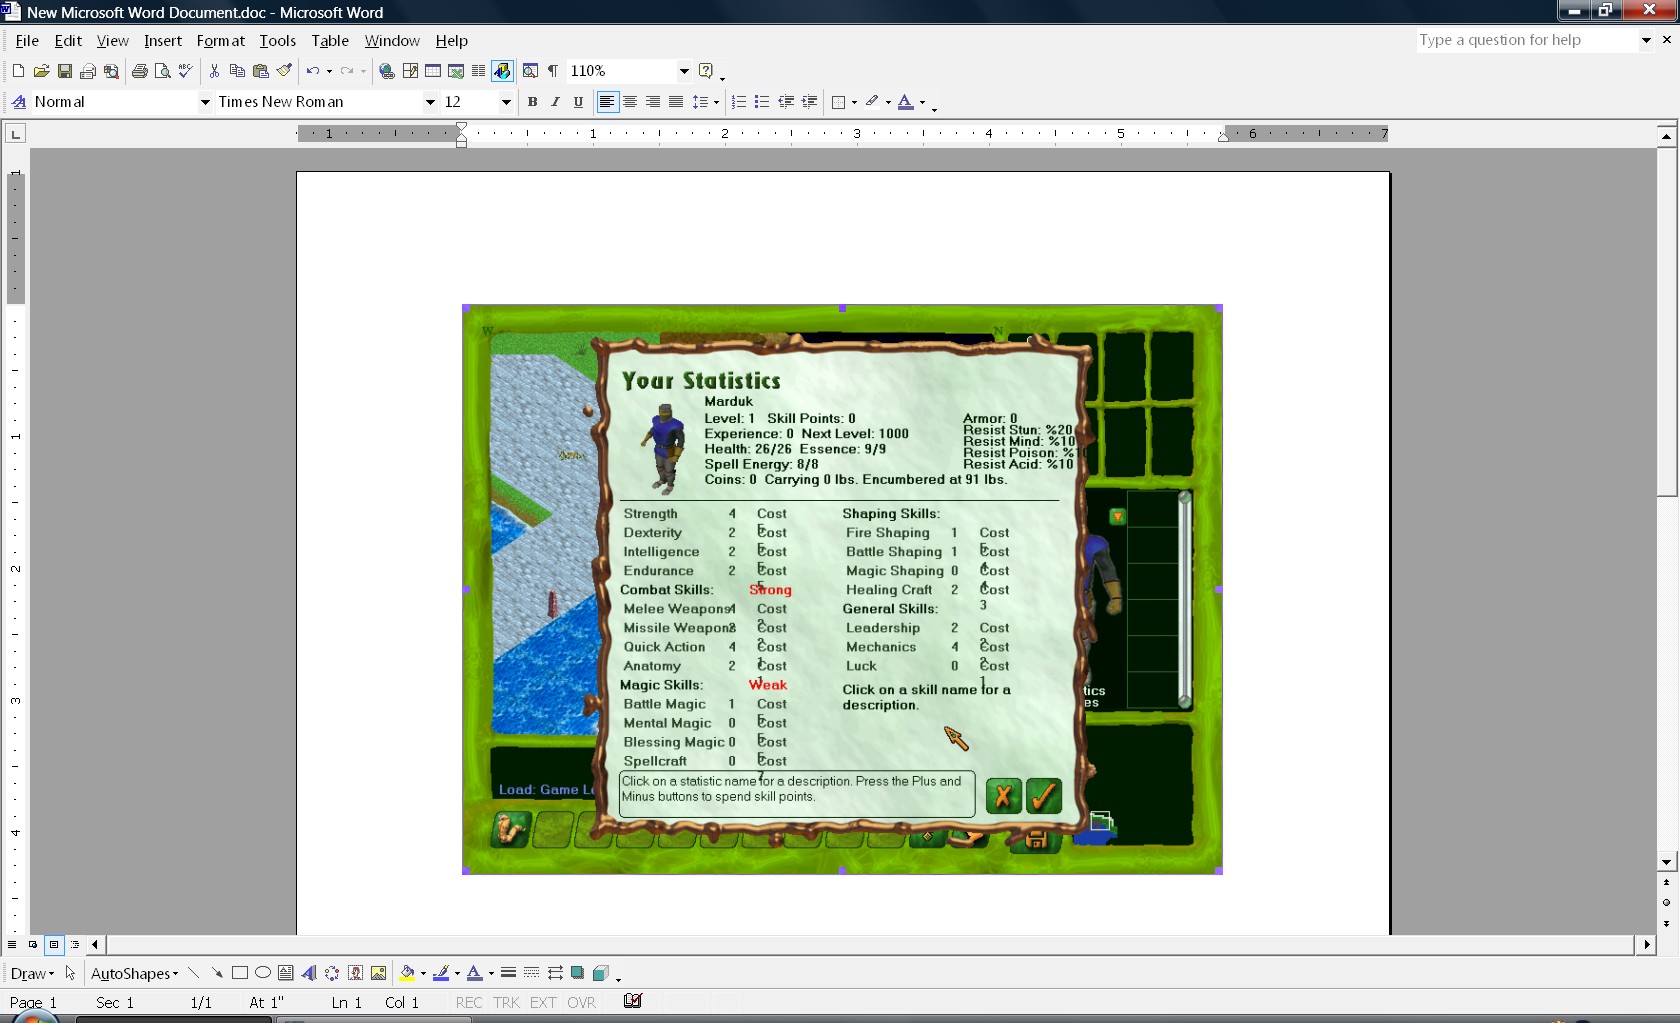The width and height of the screenshot is (1680, 1023).
Task: Click the OVR status bar indicator
Action: [x=581, y=1002]
